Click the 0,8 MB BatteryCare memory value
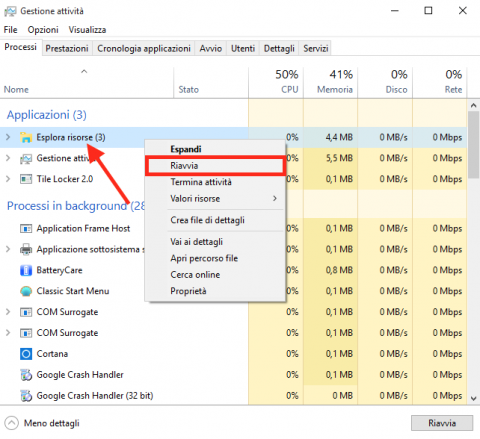The height and width of the screenshot is (439, 480). (339, 270)
